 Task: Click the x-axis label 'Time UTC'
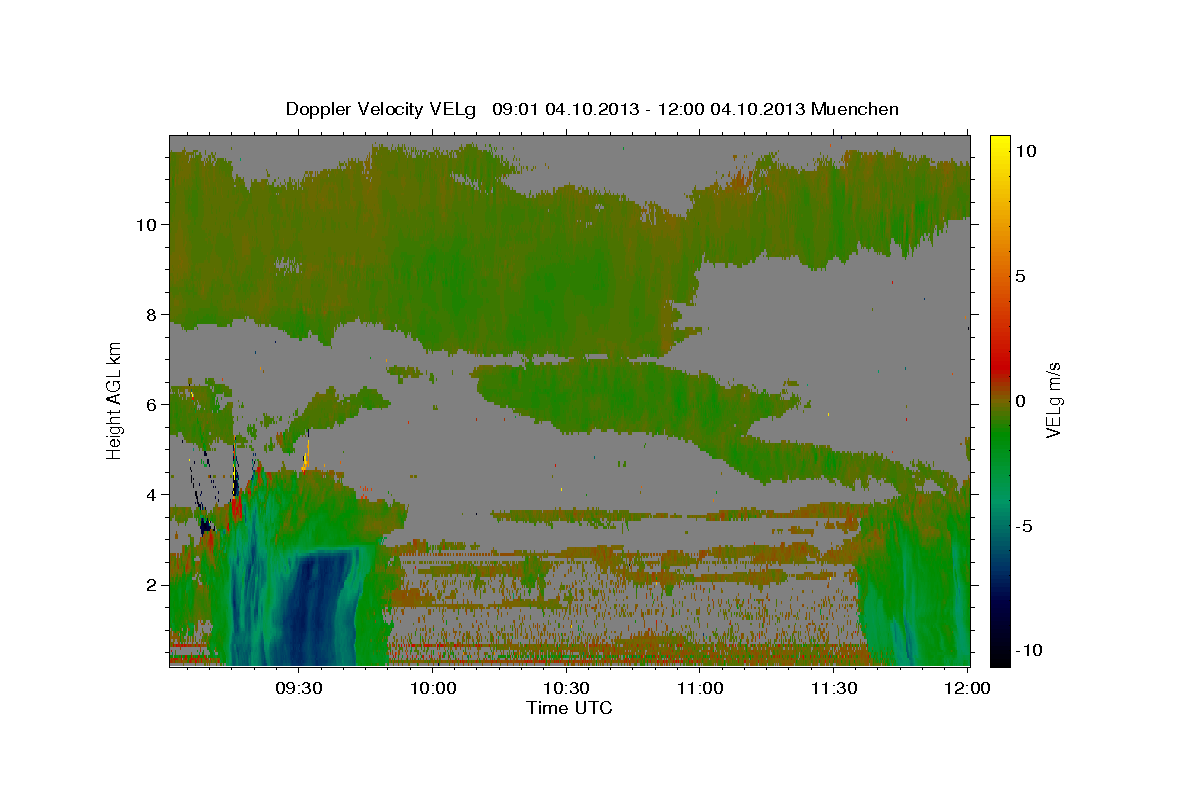[x=569, y=708]
